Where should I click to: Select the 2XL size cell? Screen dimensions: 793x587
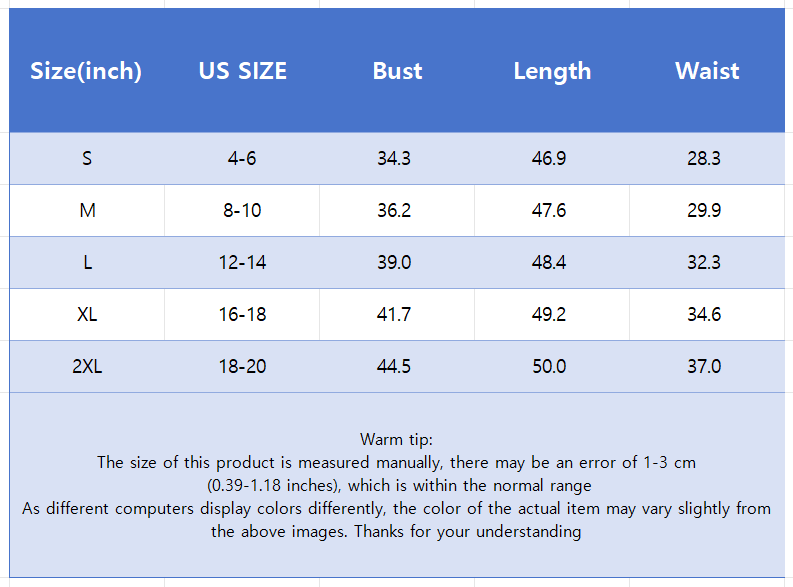click(87, 366)
